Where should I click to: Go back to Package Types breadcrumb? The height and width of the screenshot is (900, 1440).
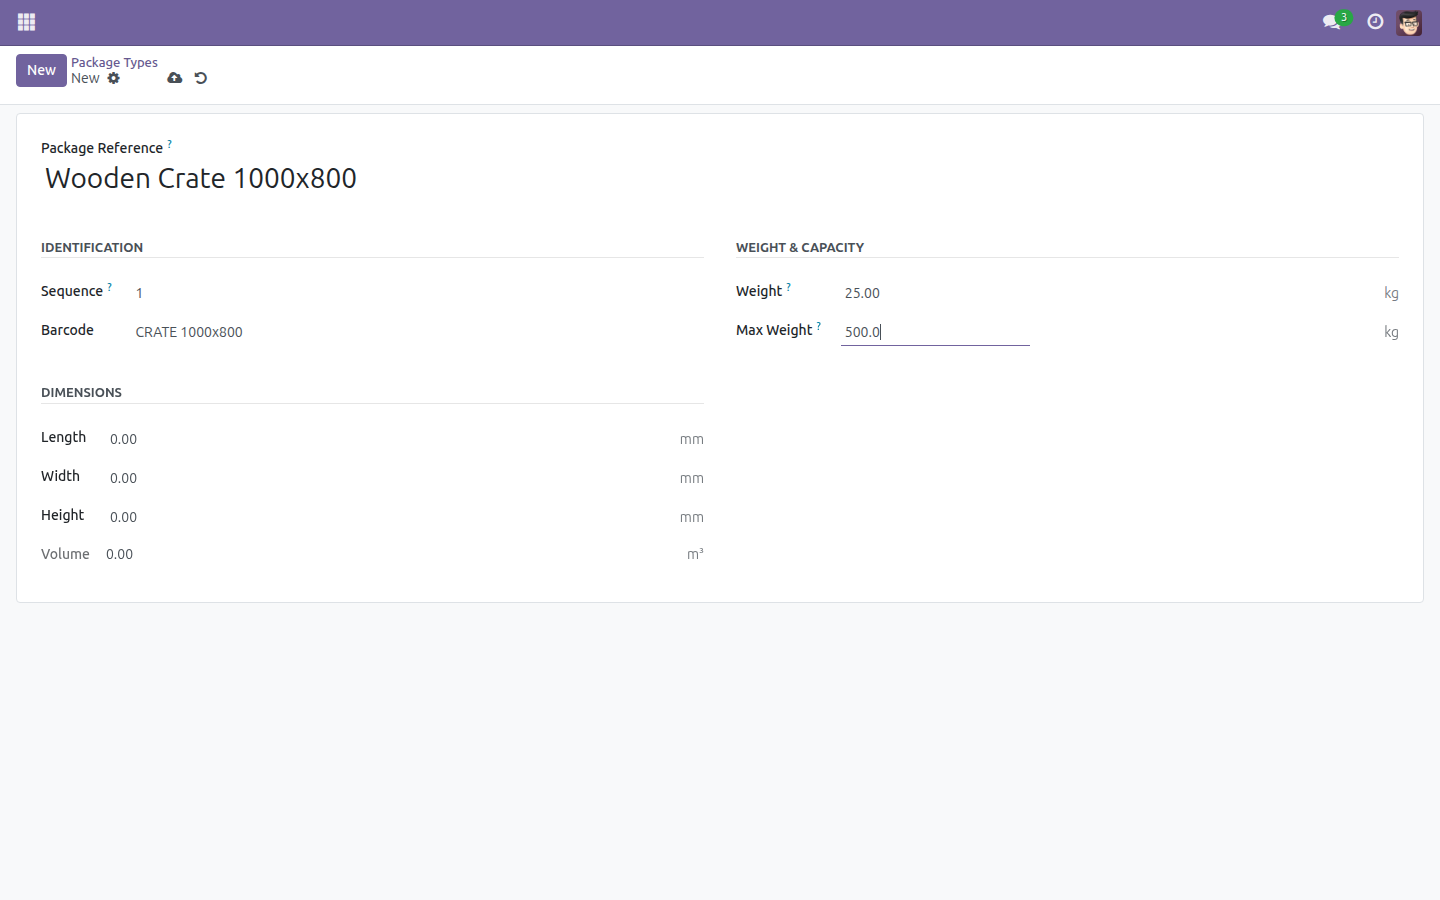pyautogui.click(x=114, y=62)
